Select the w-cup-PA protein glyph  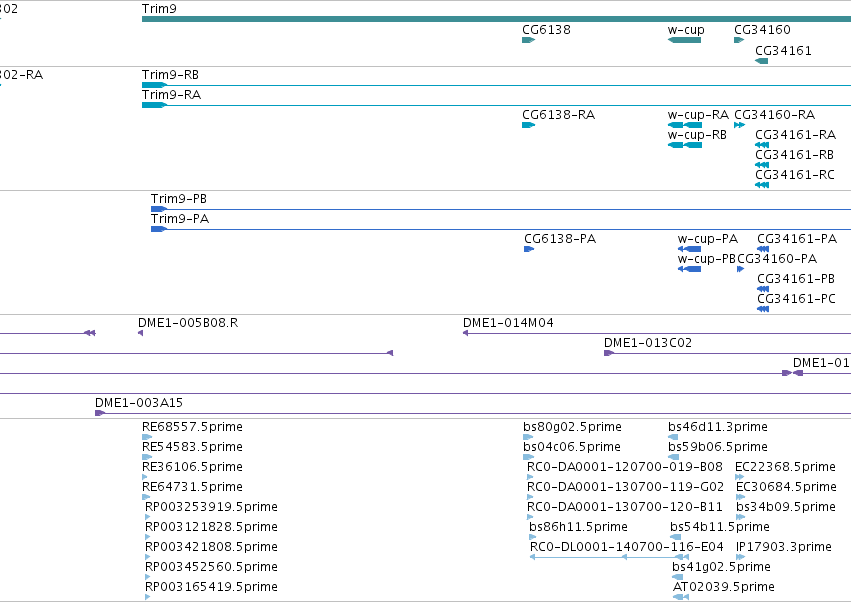point(689,249)
